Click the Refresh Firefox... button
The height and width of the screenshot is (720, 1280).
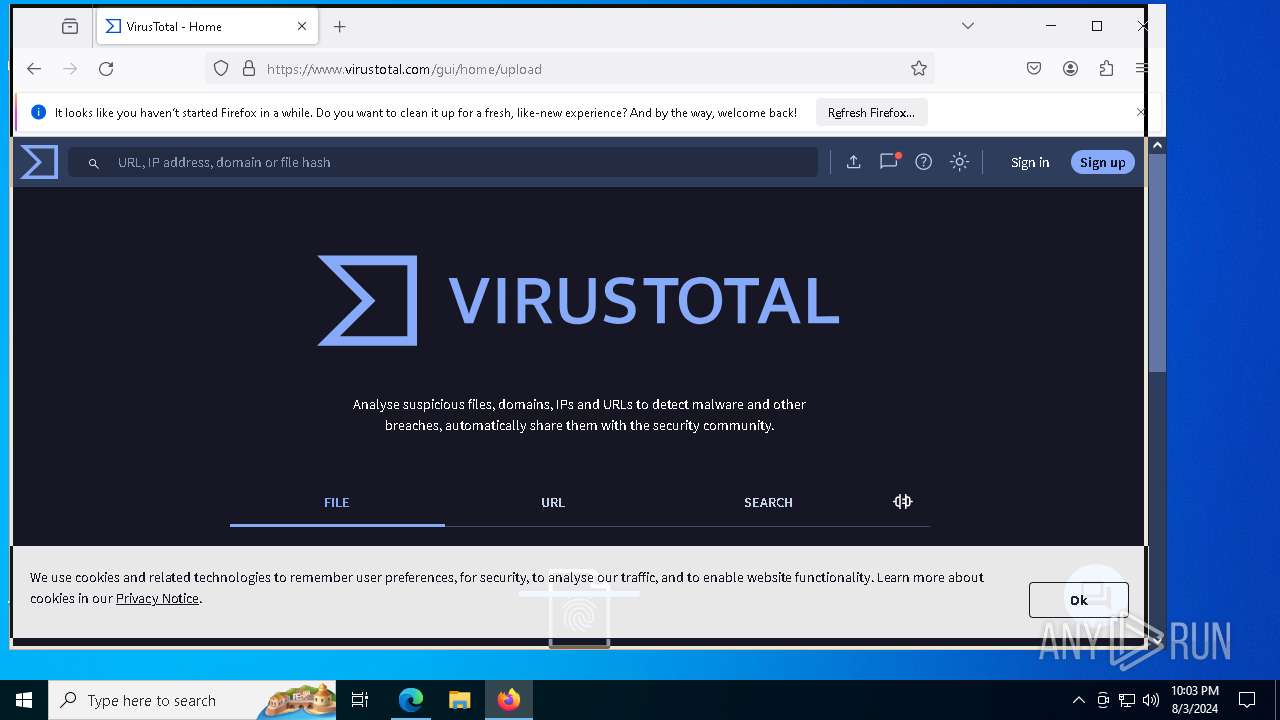(871, 113)
